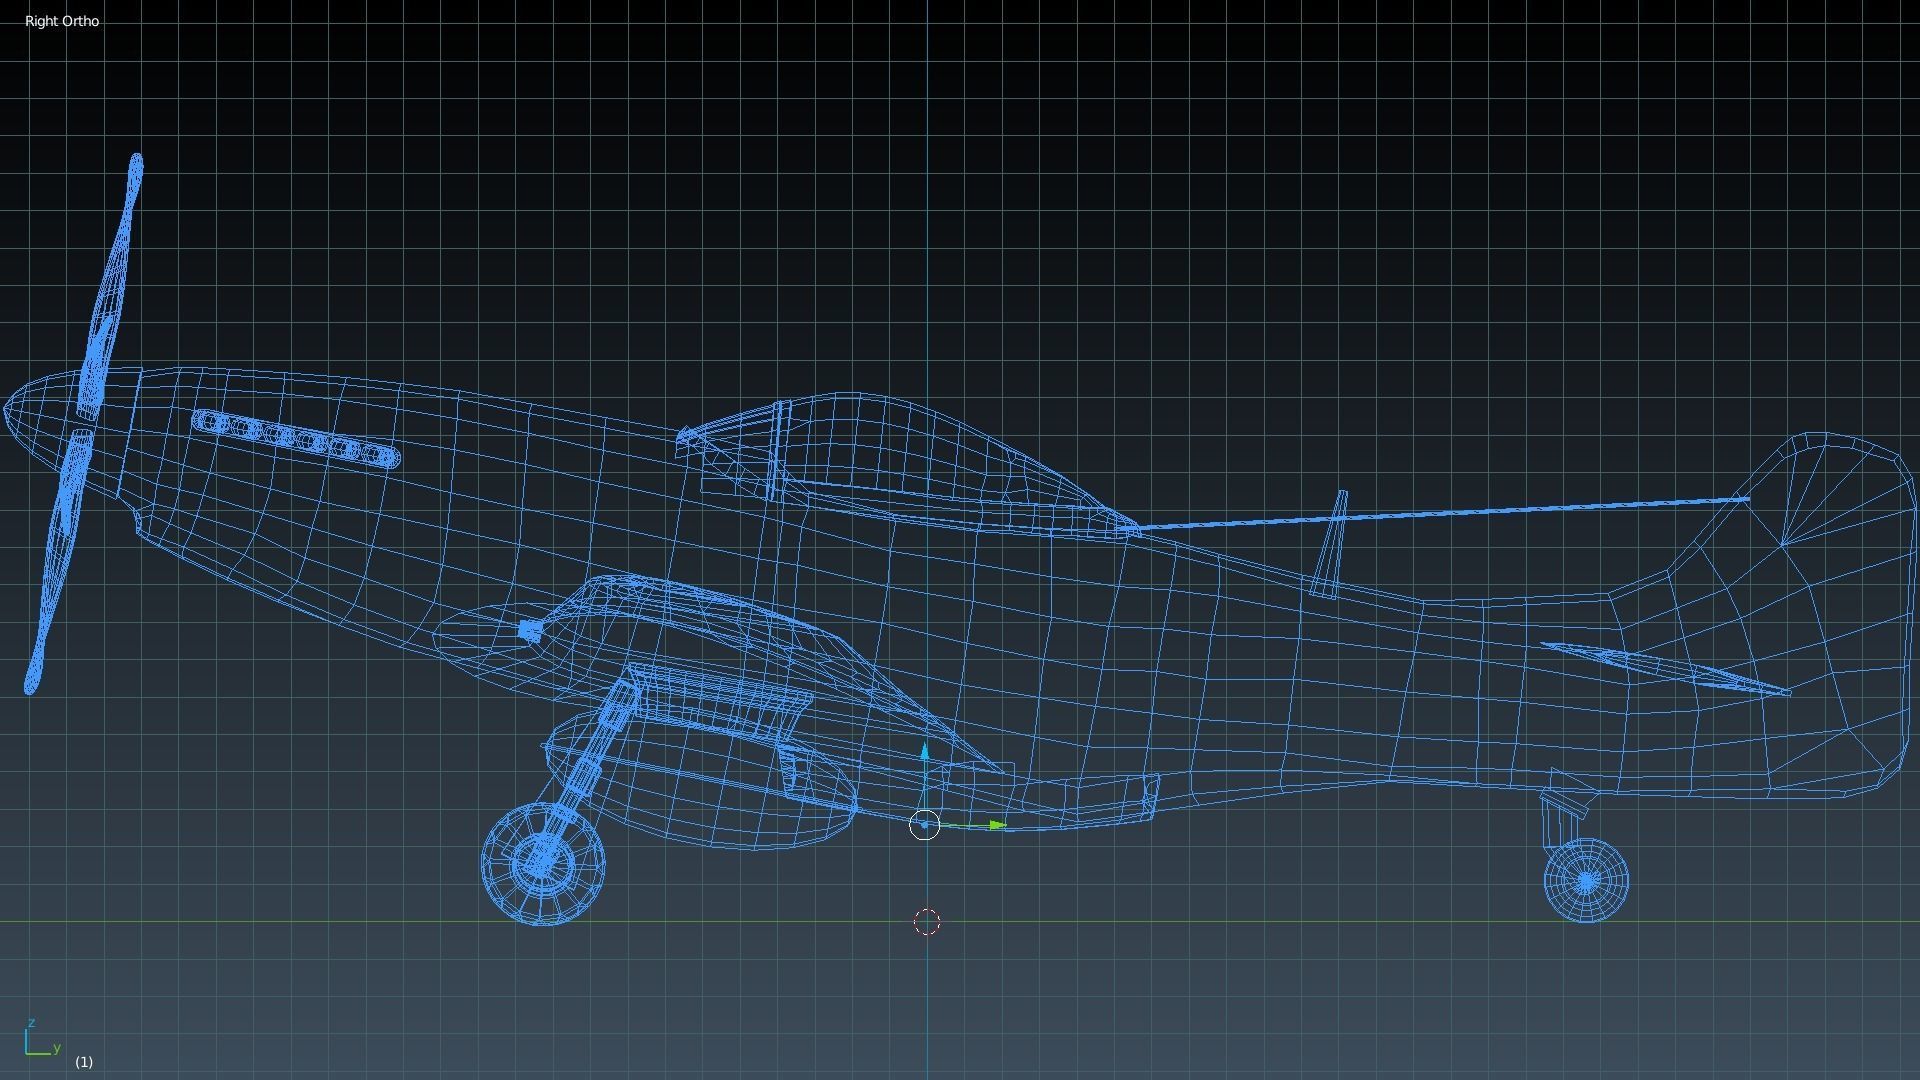
Task: Click the red-white 3D cursor
Action: click(927, 922)
